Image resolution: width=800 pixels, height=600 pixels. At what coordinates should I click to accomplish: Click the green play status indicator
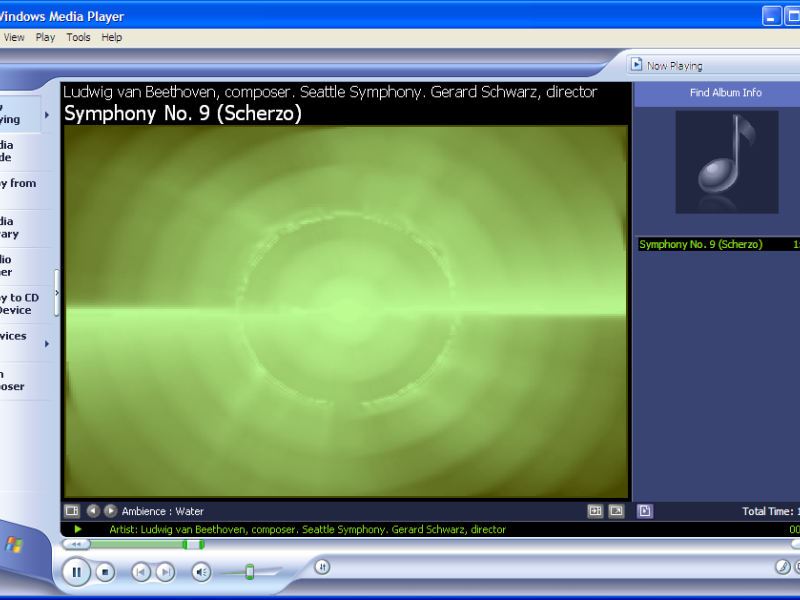[x=78, y=530]
